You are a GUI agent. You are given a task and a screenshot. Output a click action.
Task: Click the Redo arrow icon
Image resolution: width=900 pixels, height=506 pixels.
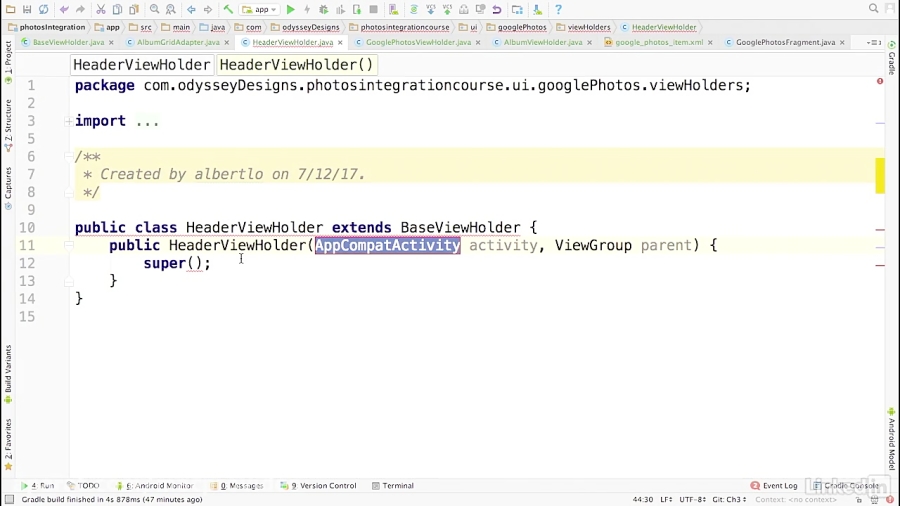click(80, 9)
